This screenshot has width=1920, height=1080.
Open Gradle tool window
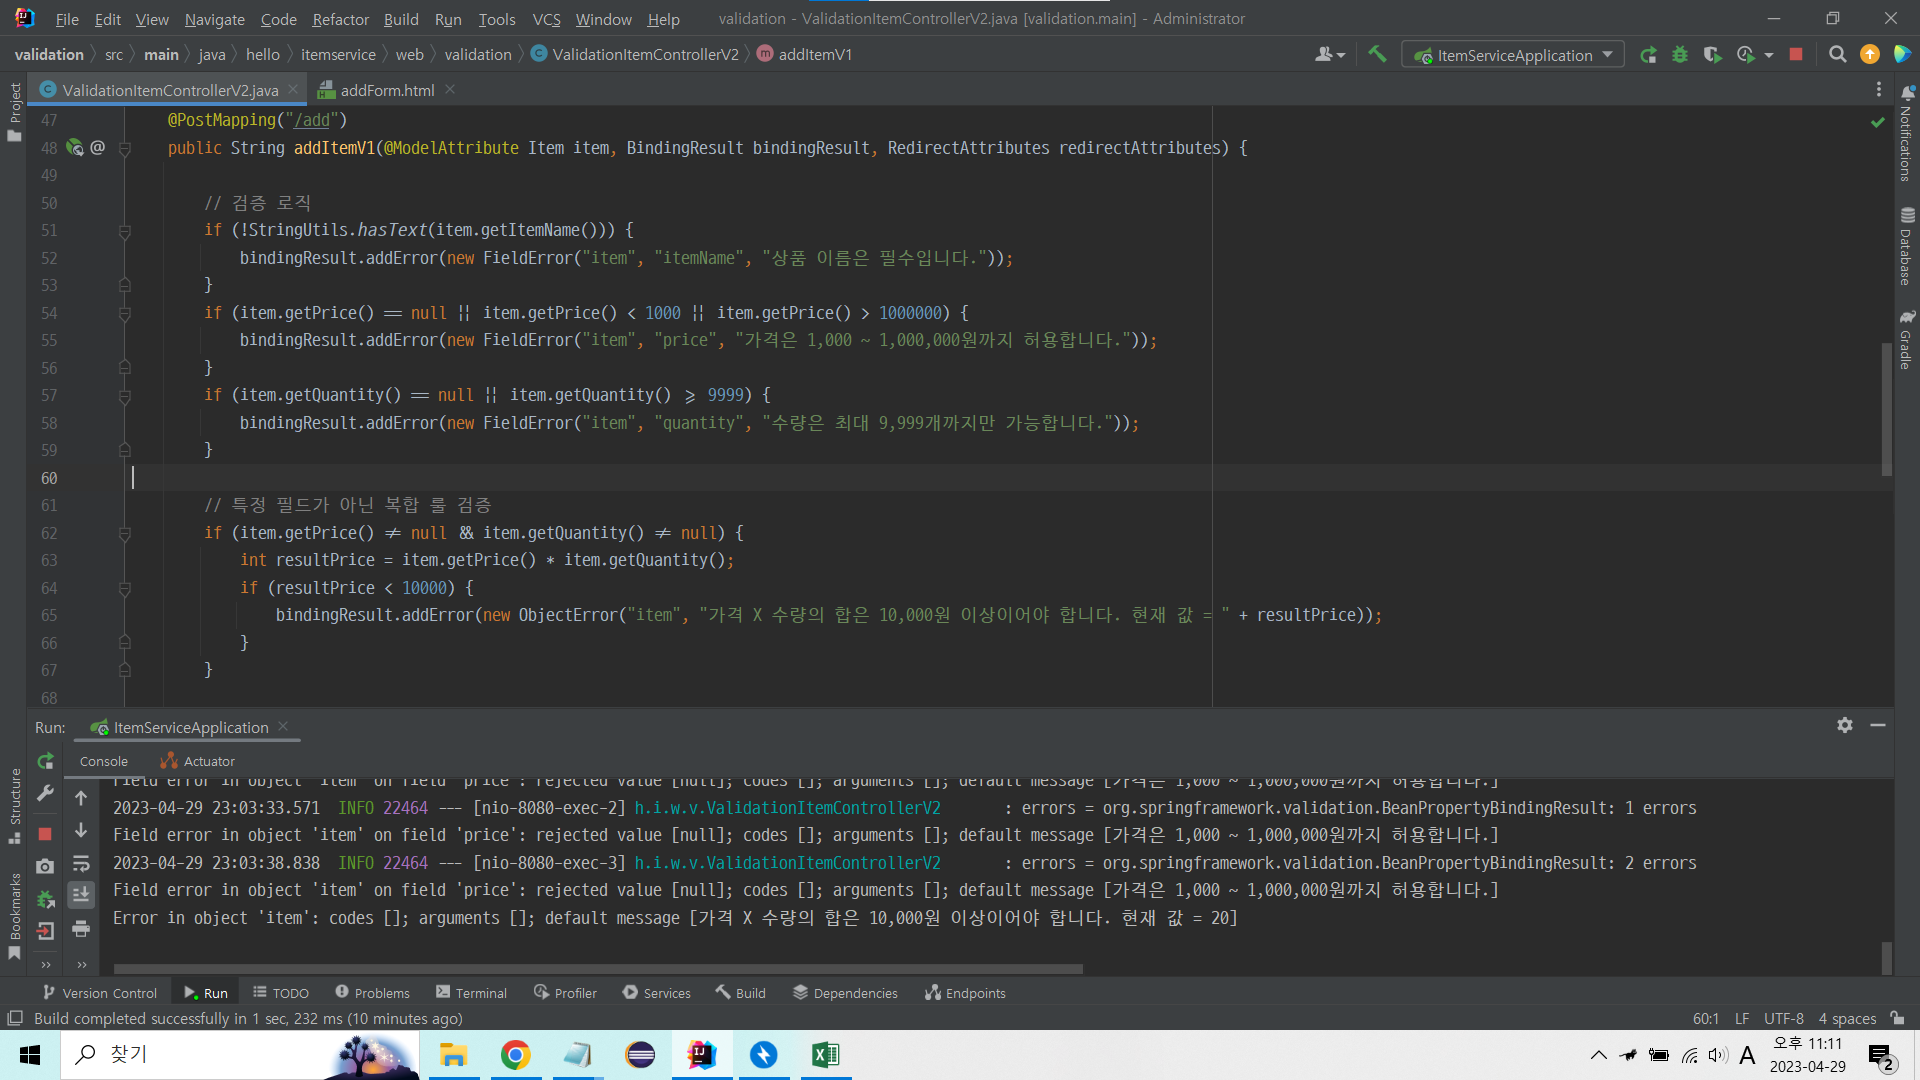1906,340
